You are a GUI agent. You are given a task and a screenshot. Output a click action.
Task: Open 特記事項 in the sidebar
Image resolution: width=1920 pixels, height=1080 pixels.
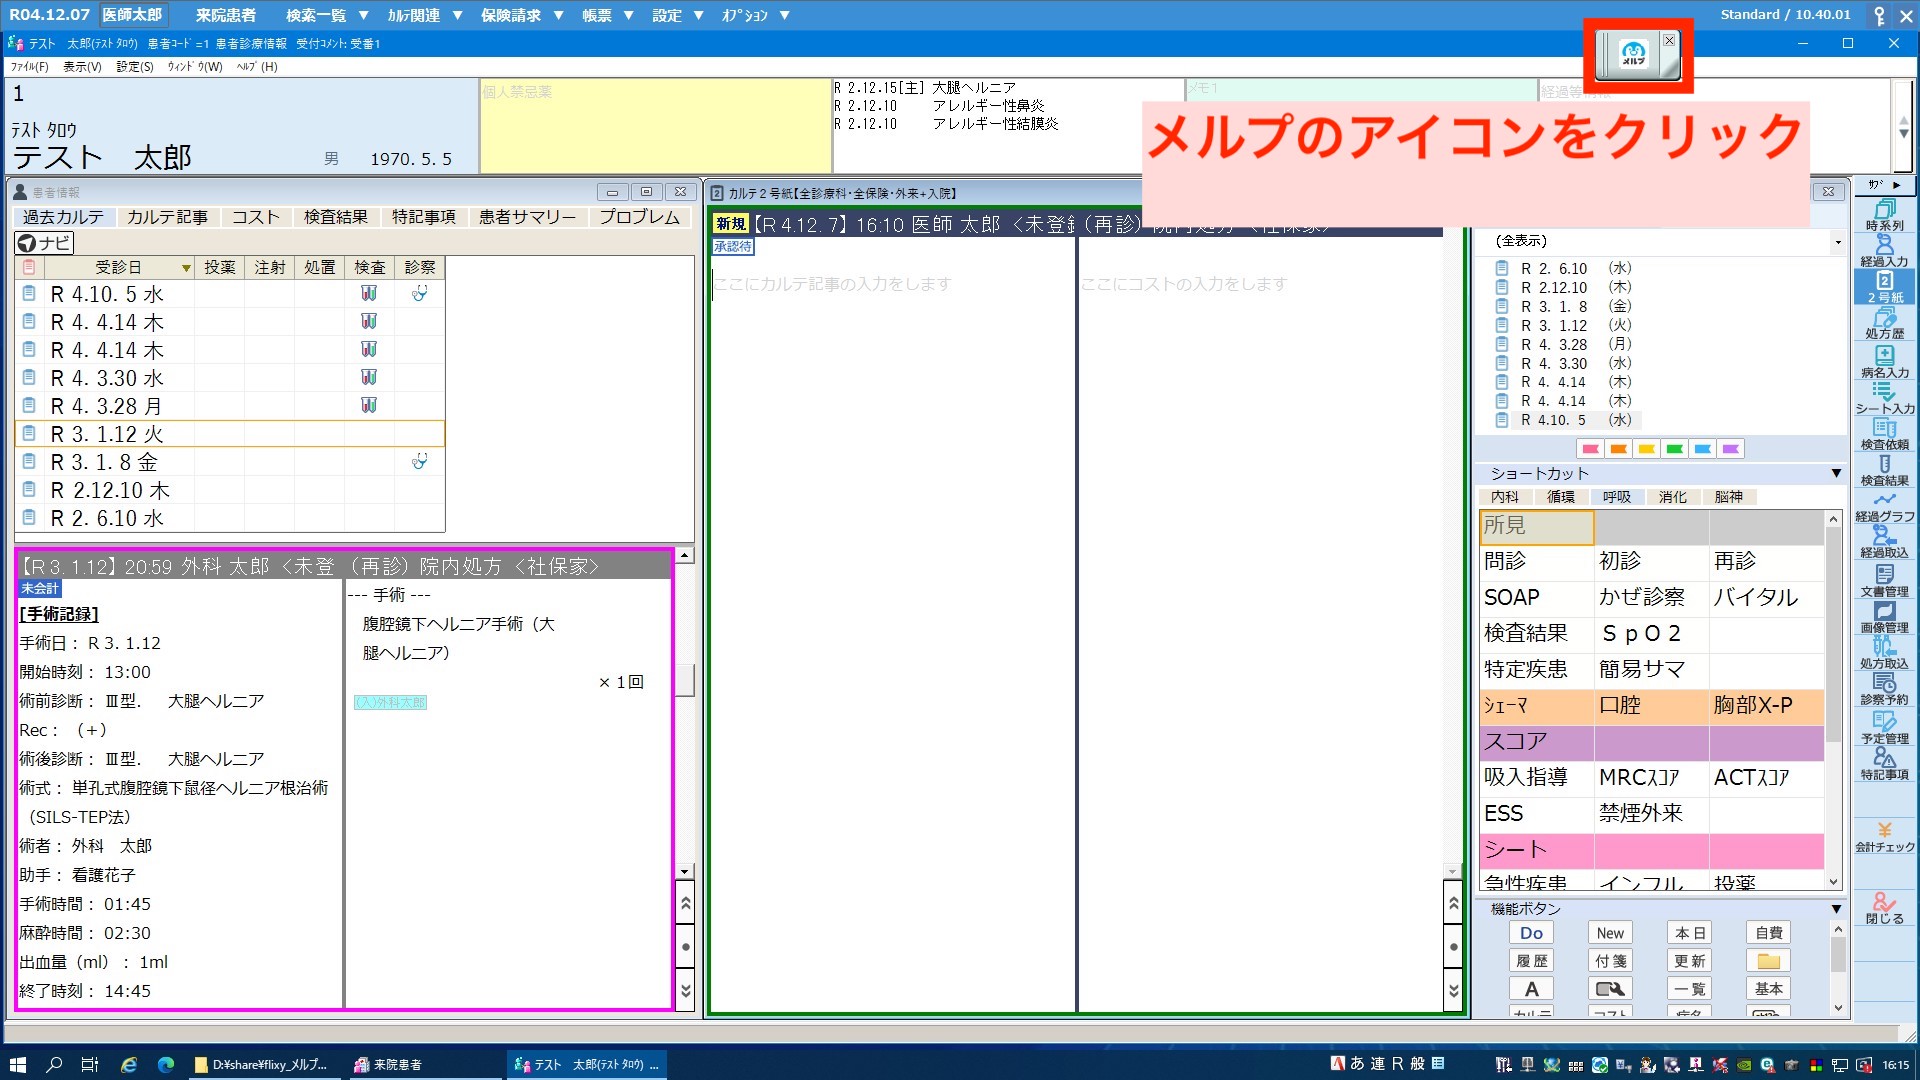click(x=1885, y=764)
